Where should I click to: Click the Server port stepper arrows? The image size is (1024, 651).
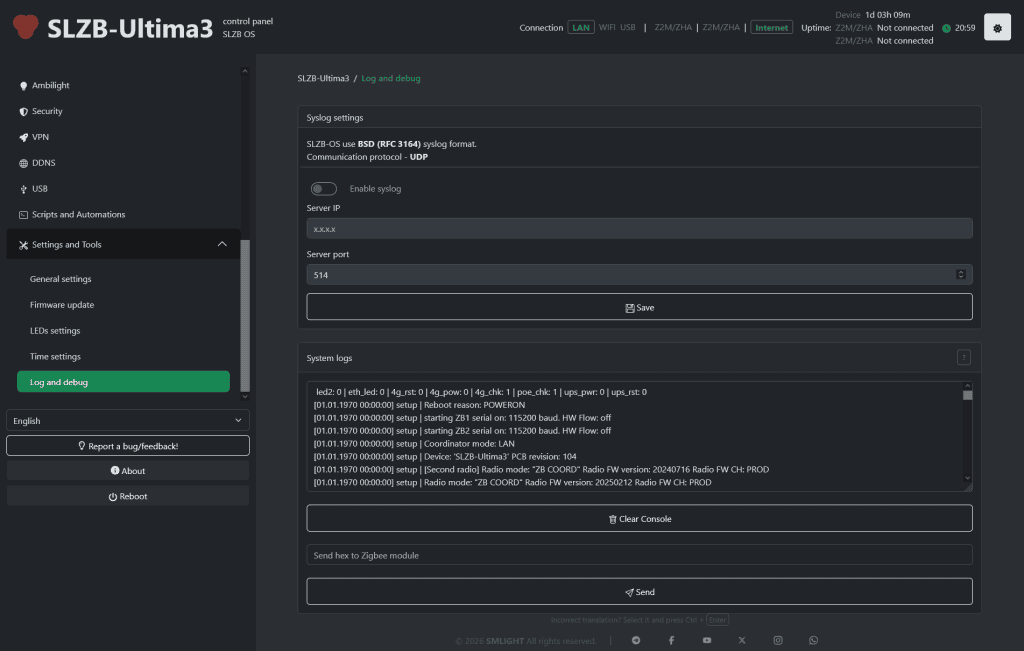pyautogui.click(x=961, y=275)
